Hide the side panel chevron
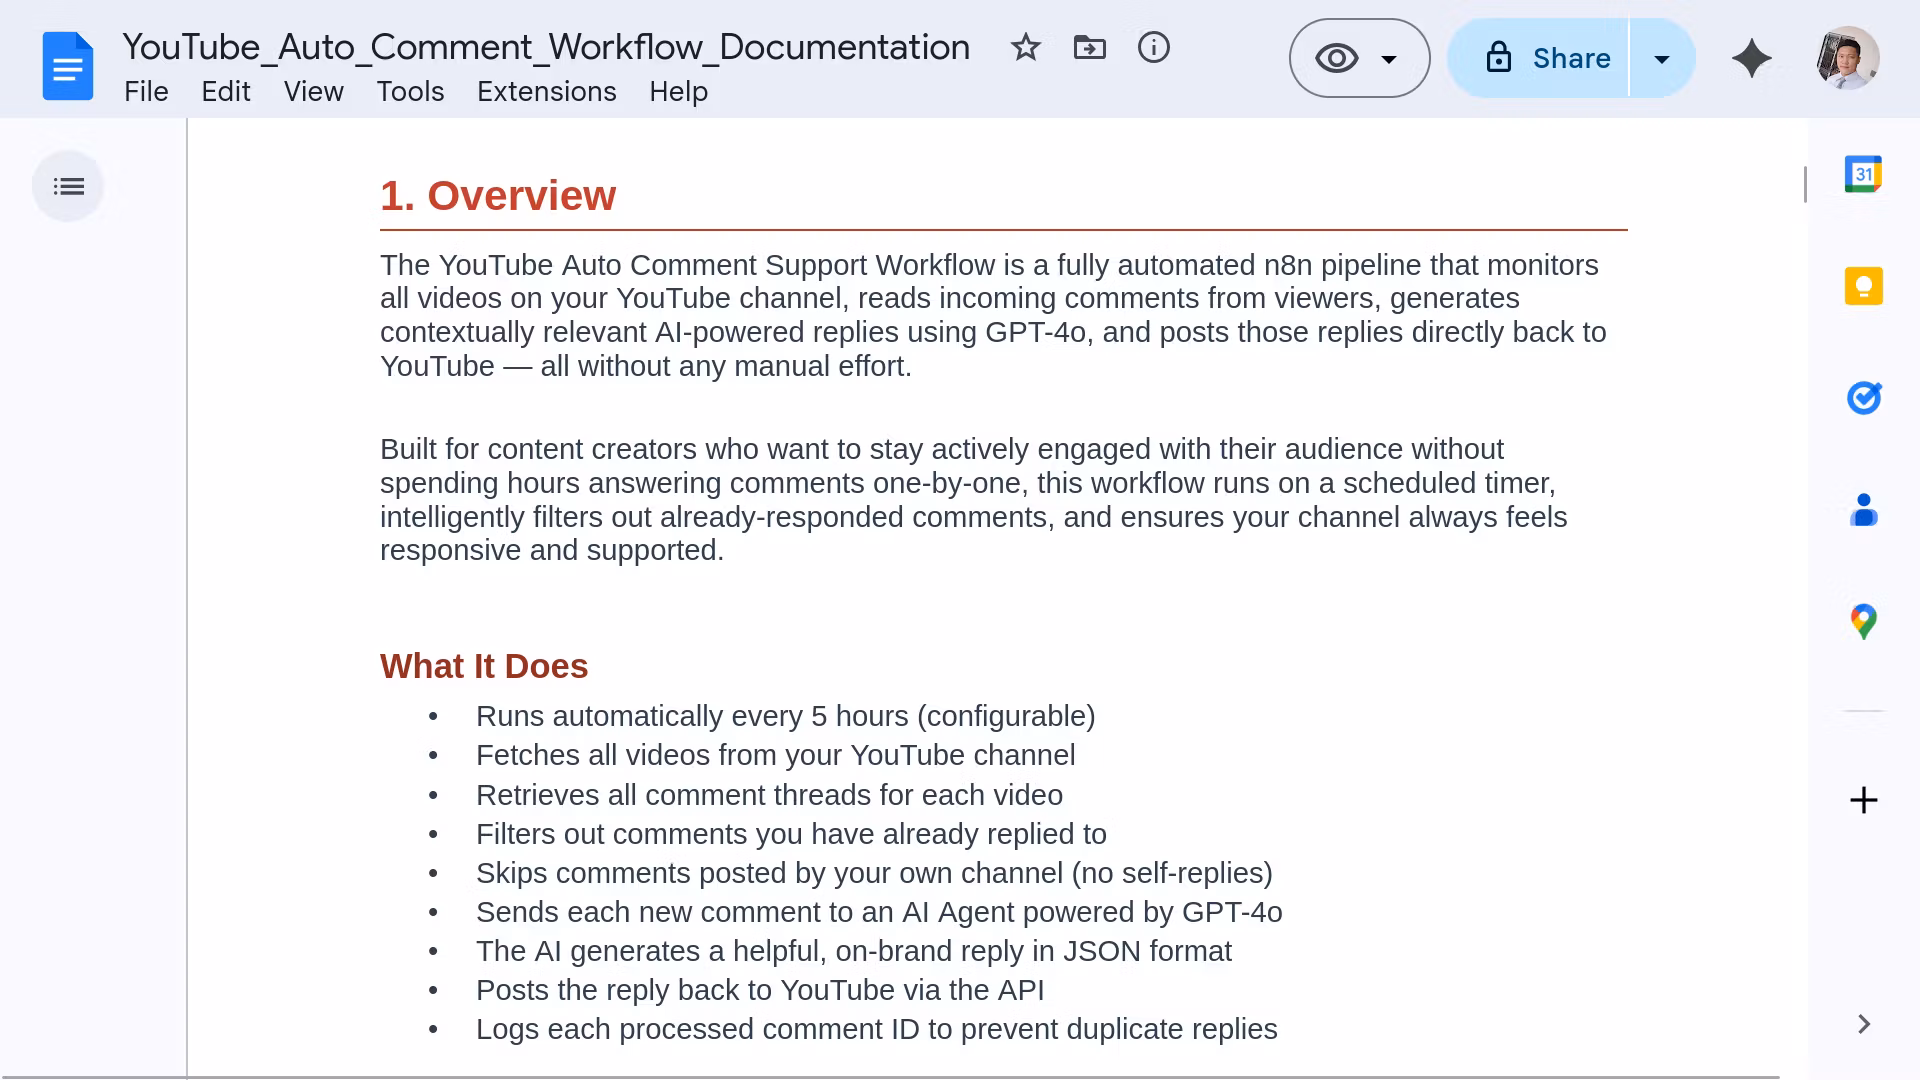The height and width of the screenshot is (1080, 1920). coord(1863,1024)
